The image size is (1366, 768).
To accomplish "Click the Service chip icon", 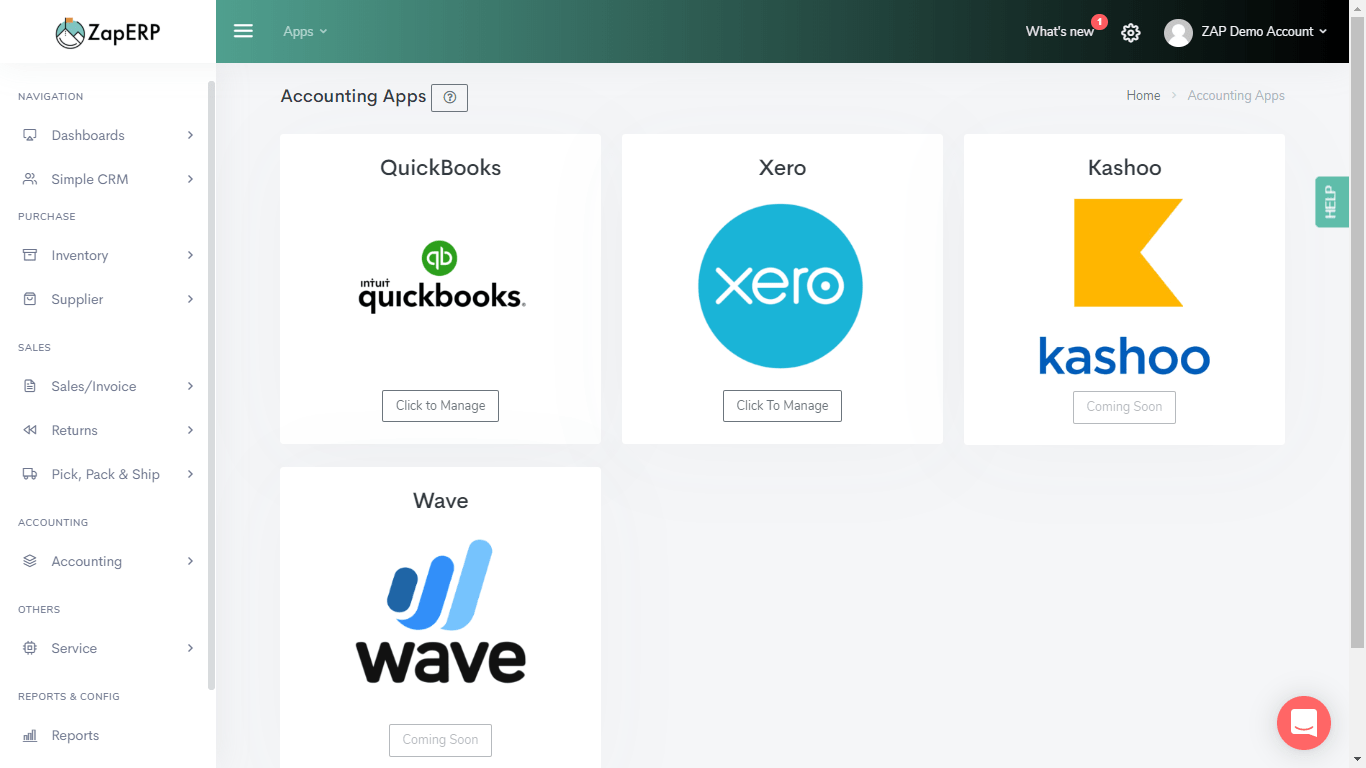I will coord(30,648).
